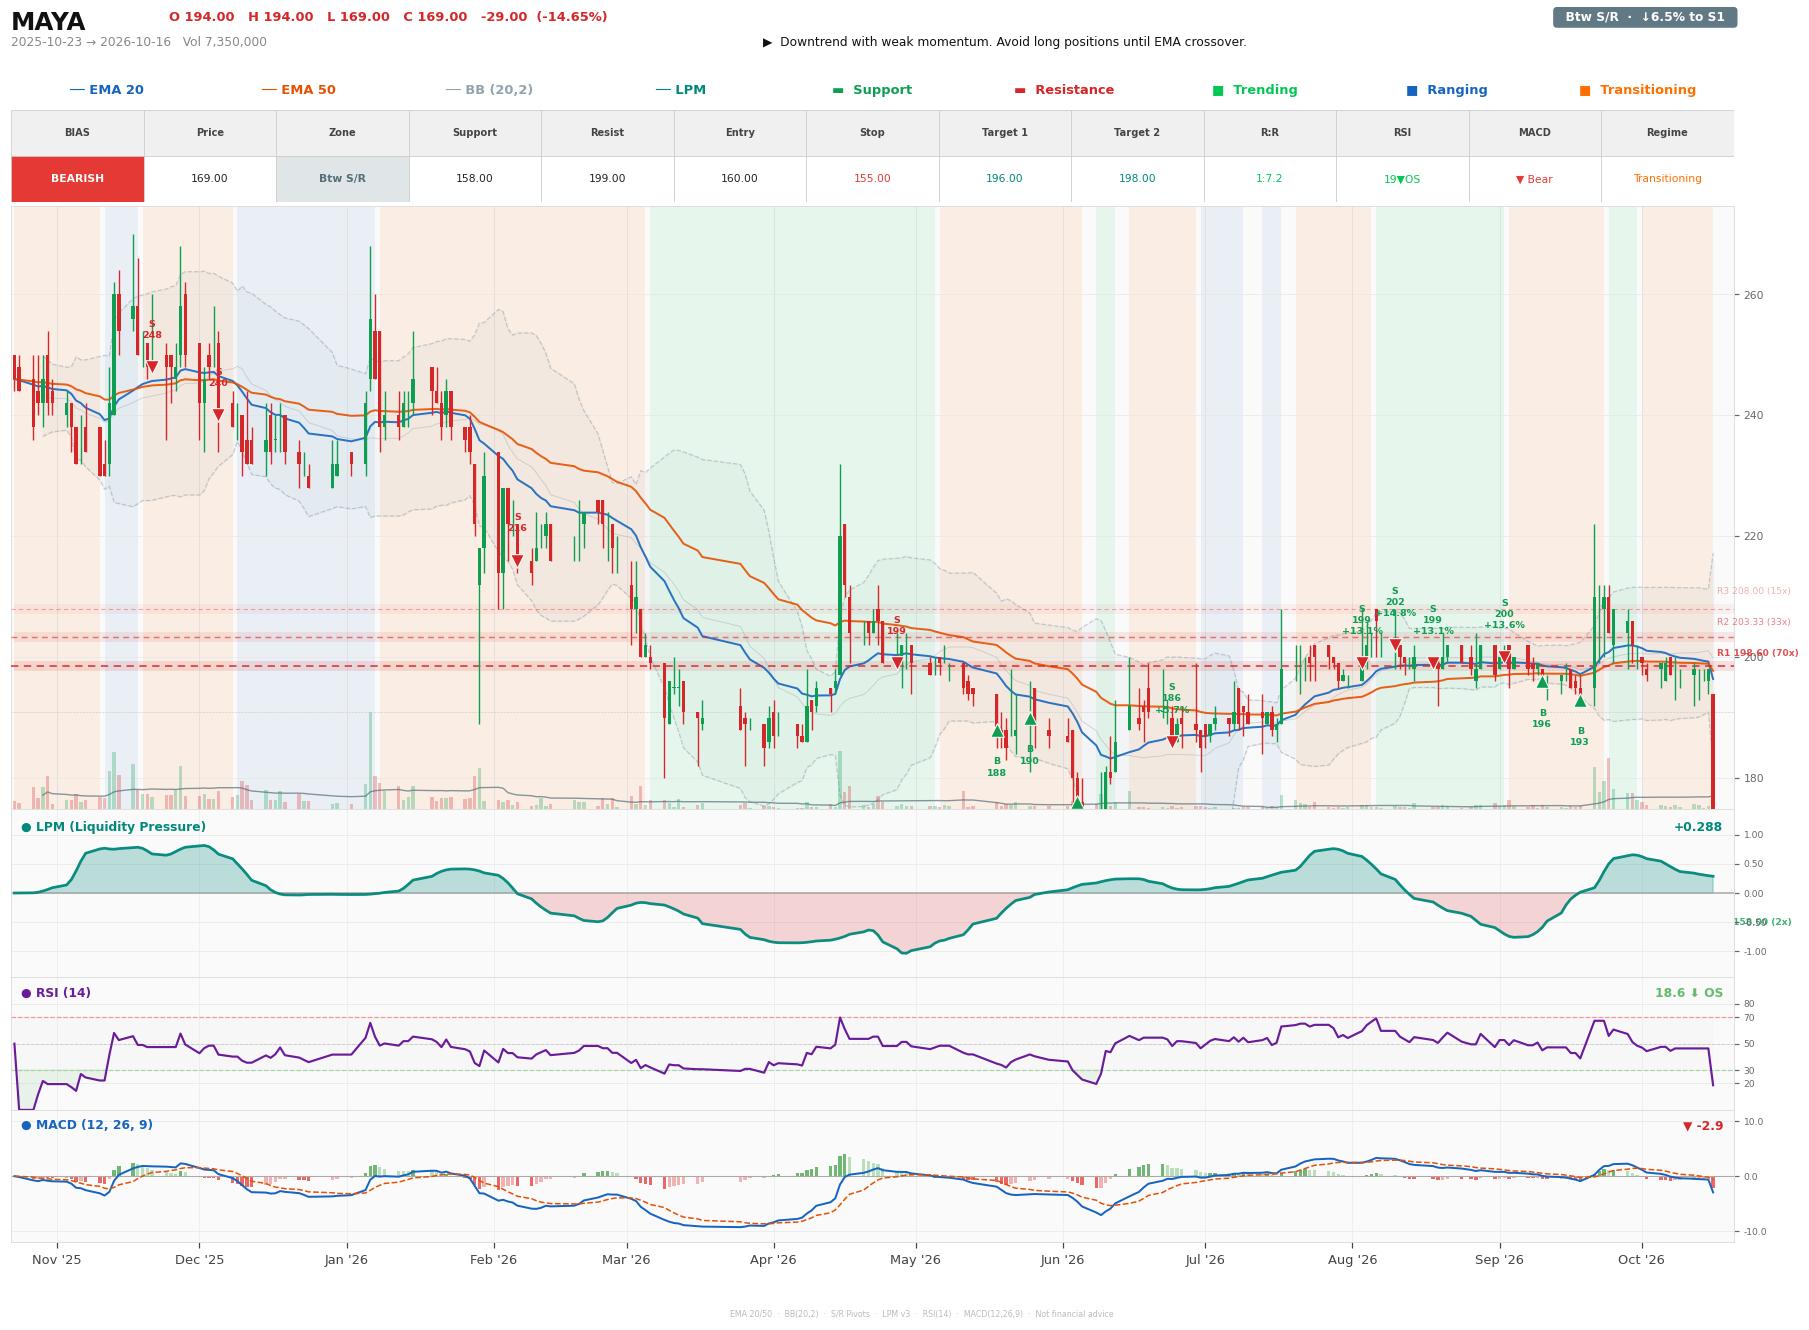Image resolution: width=1809 pixels, height=1330 pixels.
Task: Click the RSI reading '18.6 OS'
Action: [x=1689, y=993]
